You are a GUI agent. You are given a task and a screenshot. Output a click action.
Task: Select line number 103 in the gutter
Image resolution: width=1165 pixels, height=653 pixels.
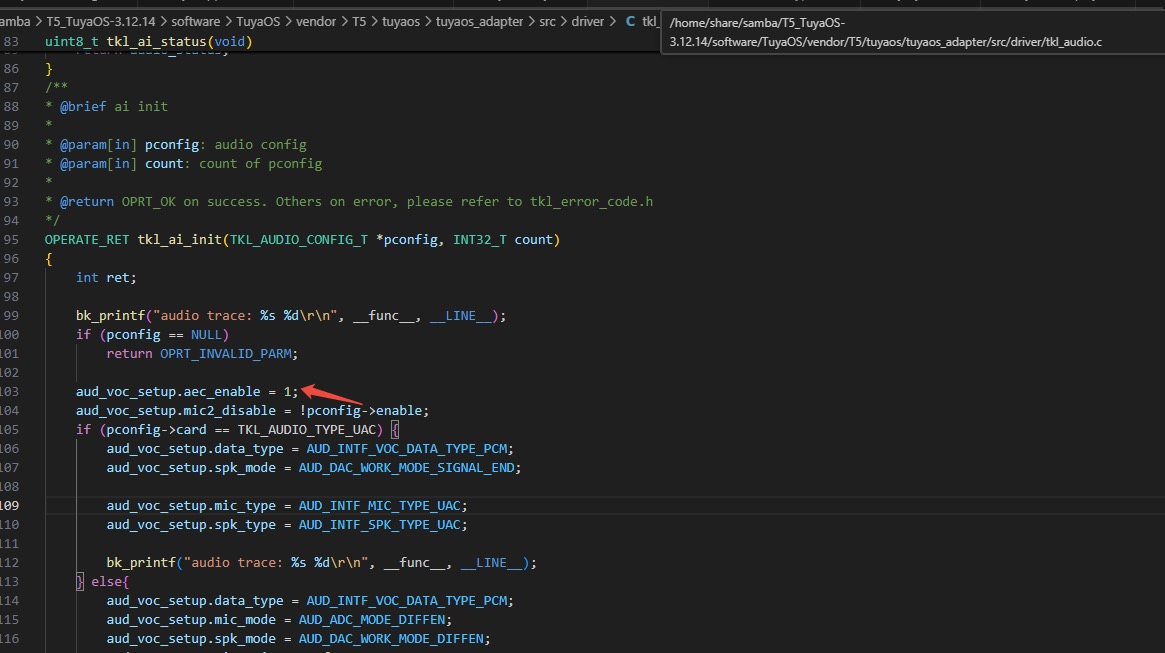tap(11, 392)
